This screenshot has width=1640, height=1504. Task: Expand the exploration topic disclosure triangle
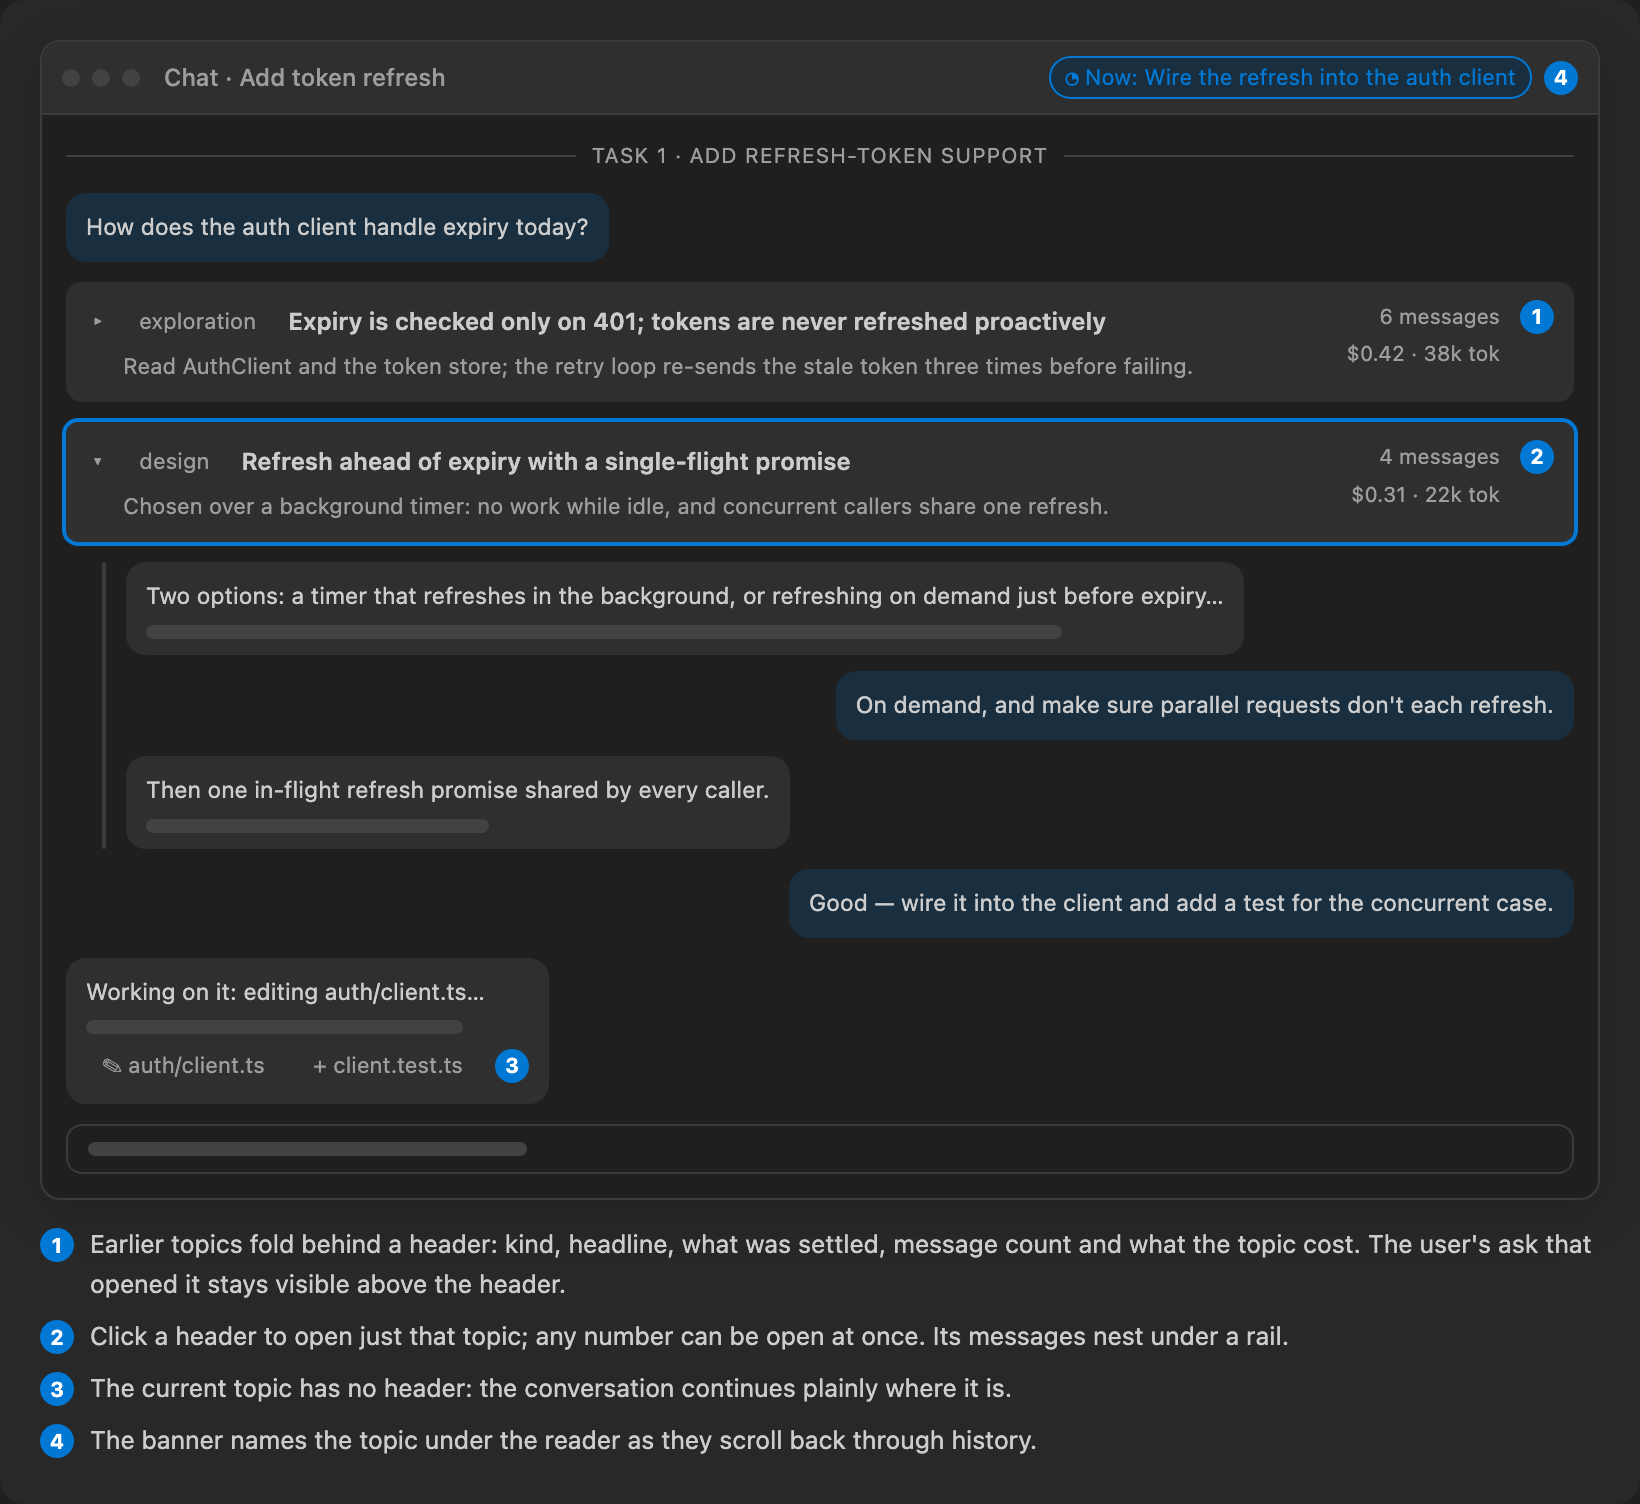pos(97,322)
